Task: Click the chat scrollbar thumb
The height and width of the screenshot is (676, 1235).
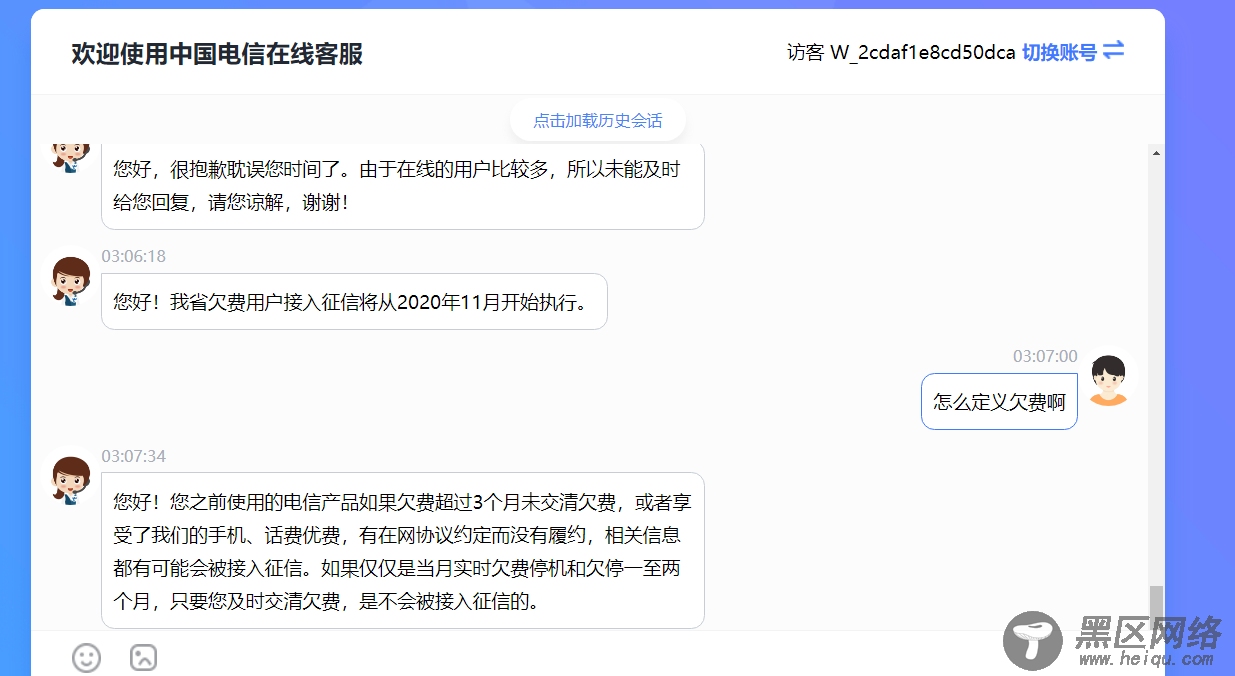Action: tap(1156, 606)
